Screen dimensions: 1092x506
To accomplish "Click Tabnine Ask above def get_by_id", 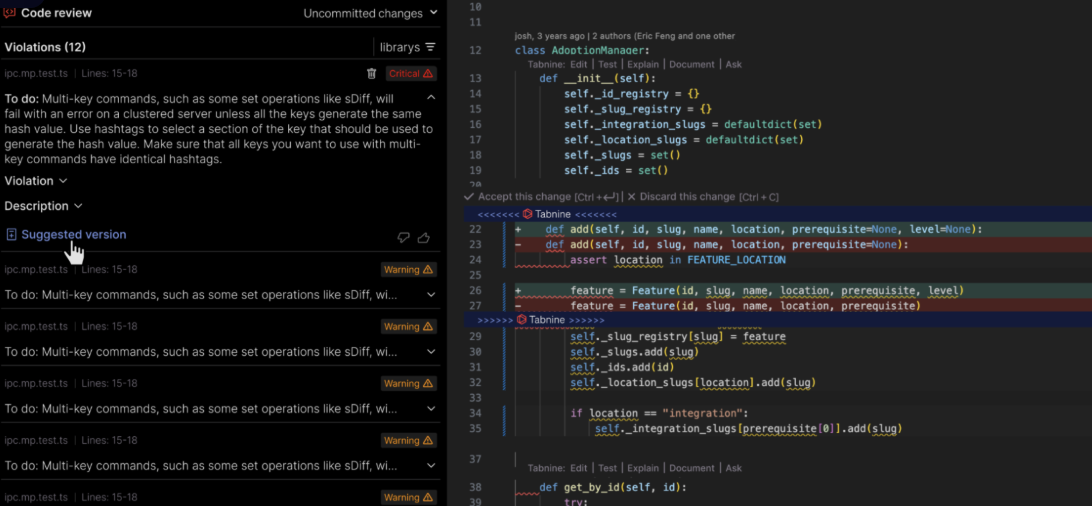I will (x=733, y=468).
